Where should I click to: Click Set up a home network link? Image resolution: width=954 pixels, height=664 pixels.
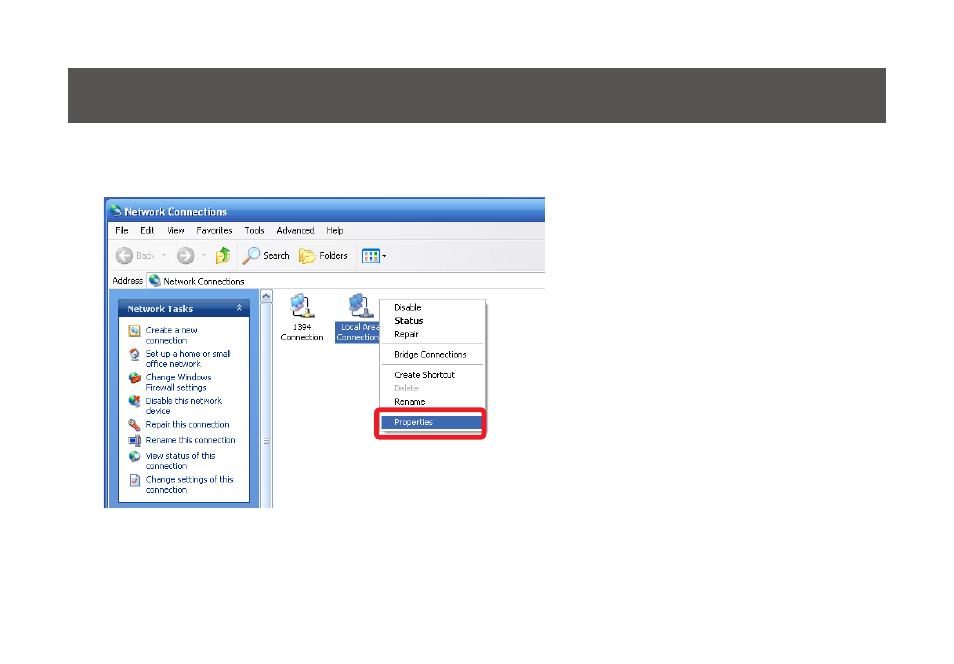point(187,359)
